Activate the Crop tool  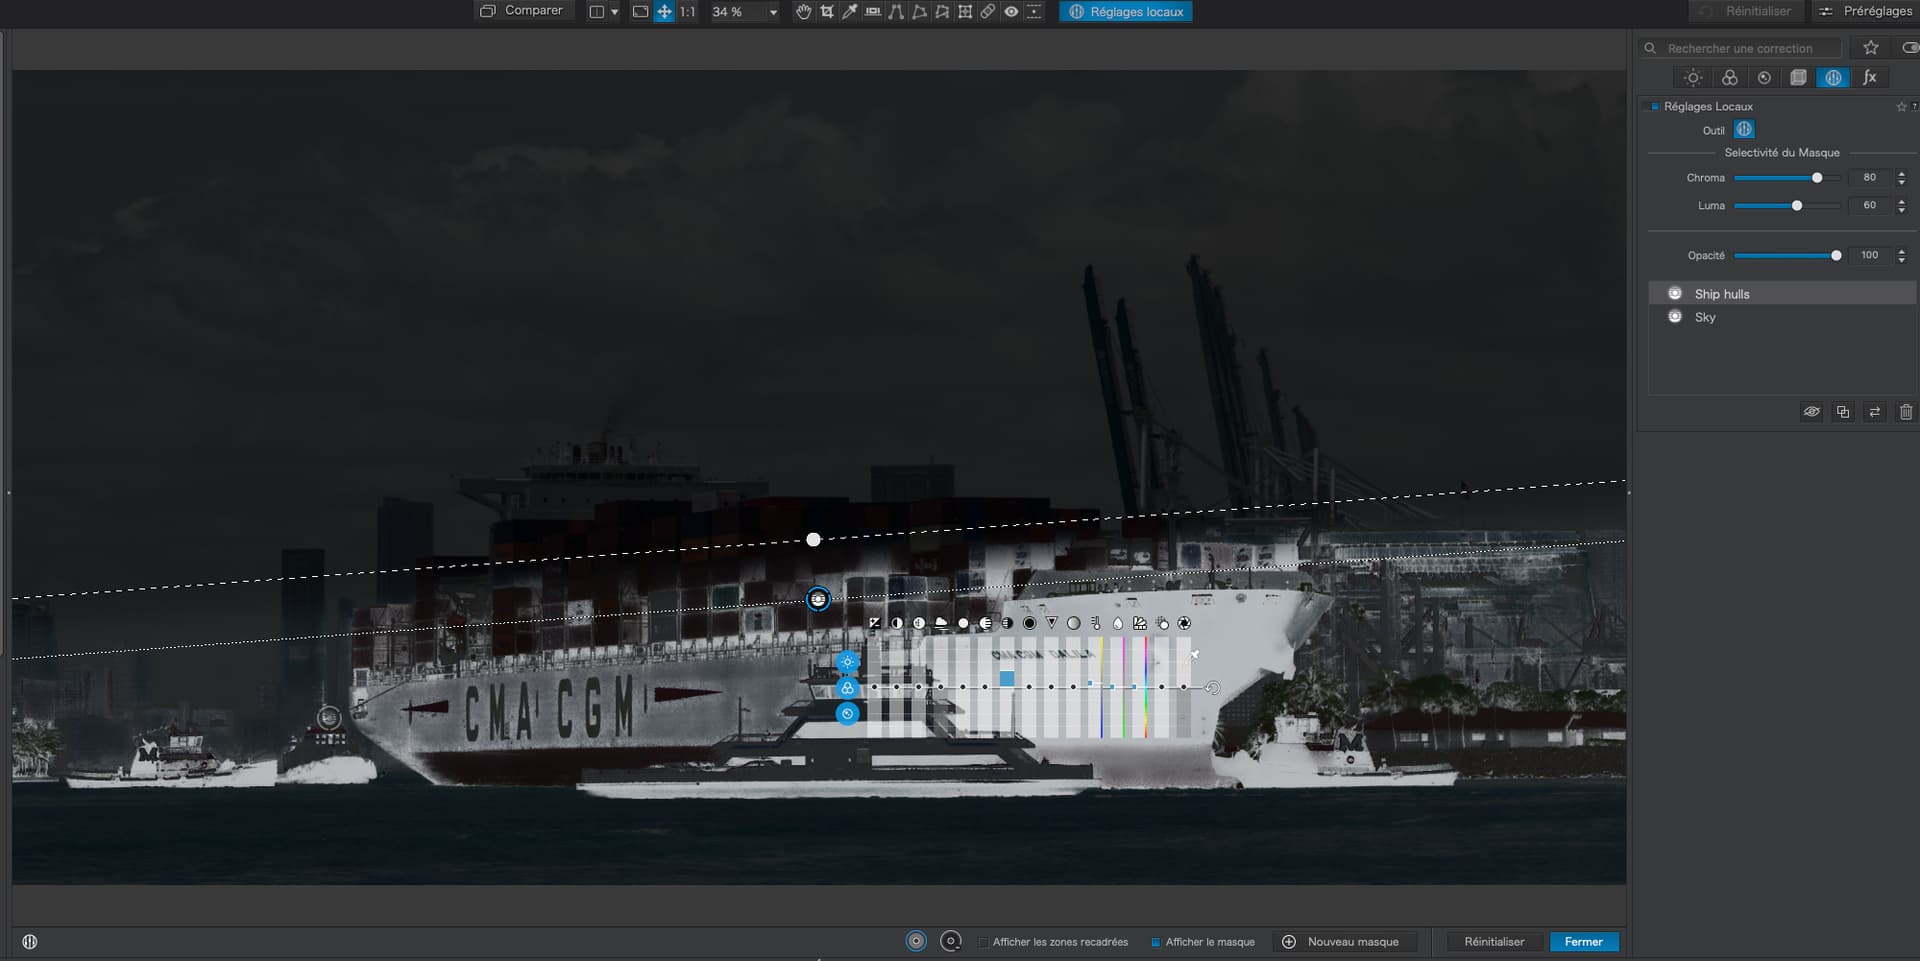pyautogui.click(x=827, y=12)
